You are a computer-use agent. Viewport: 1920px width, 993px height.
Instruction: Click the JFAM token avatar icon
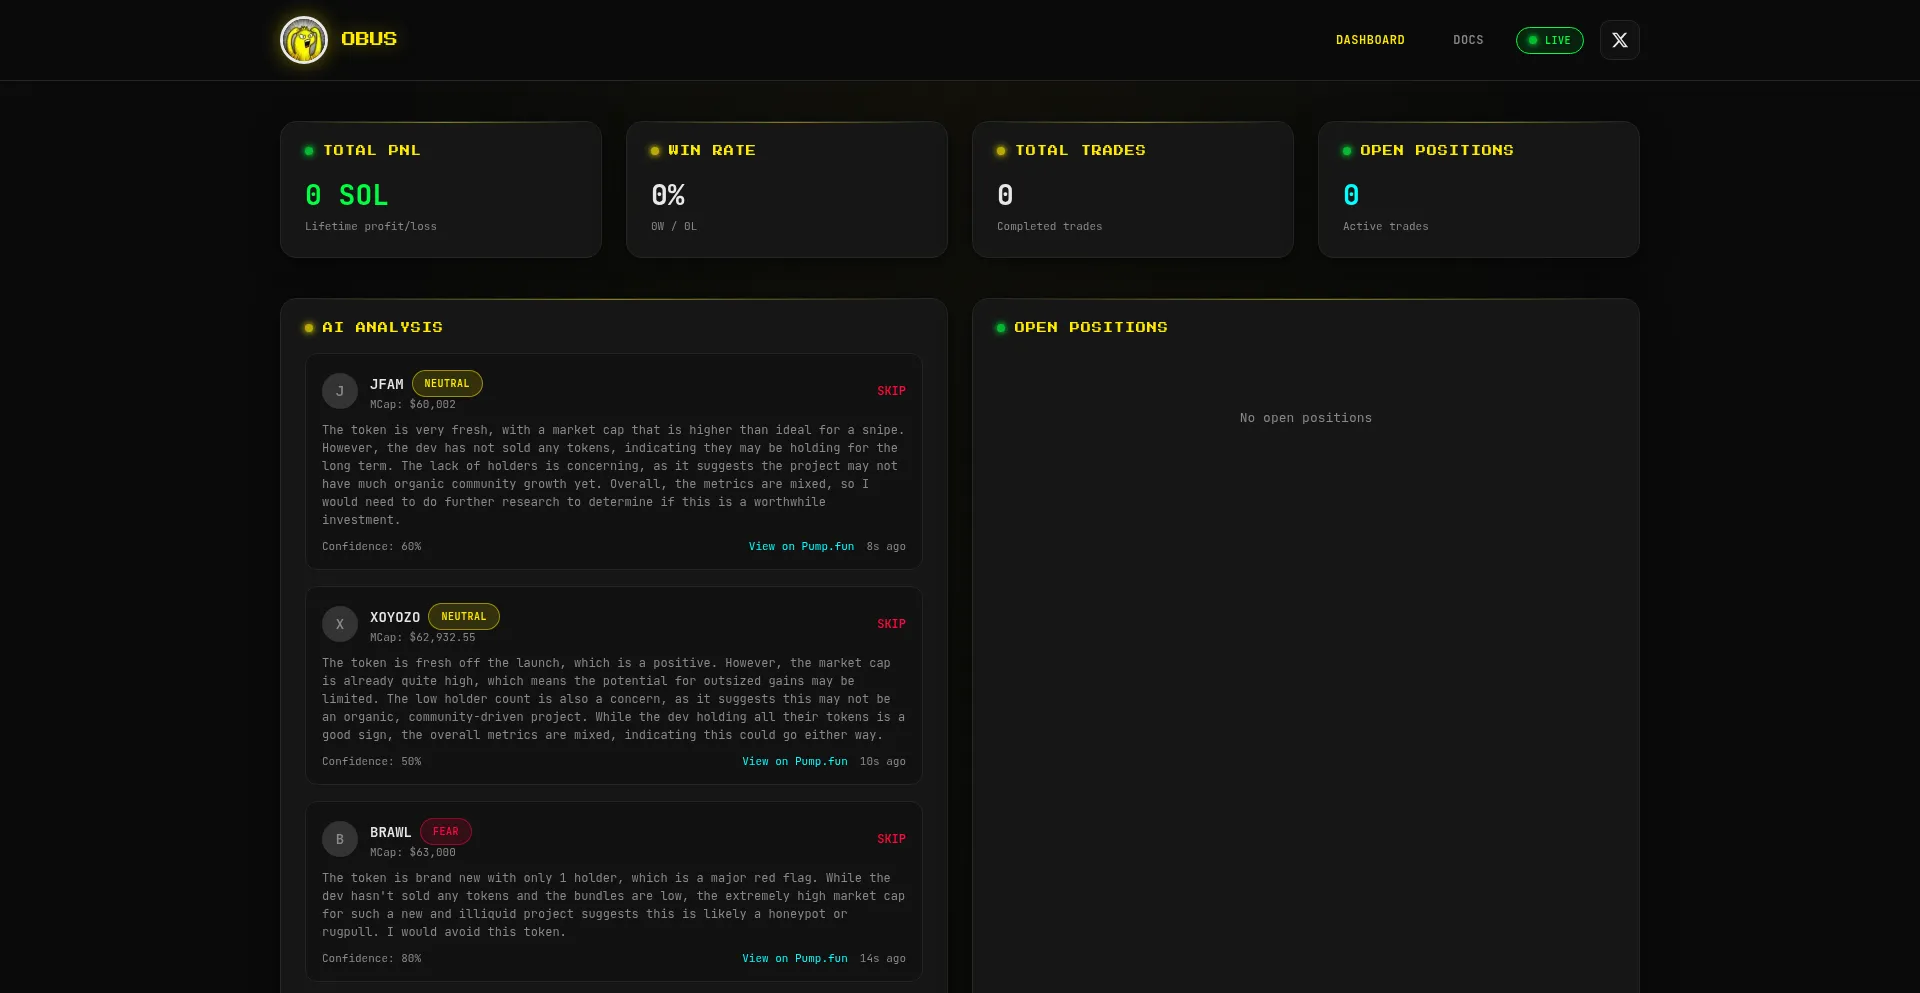coord(339,391)
